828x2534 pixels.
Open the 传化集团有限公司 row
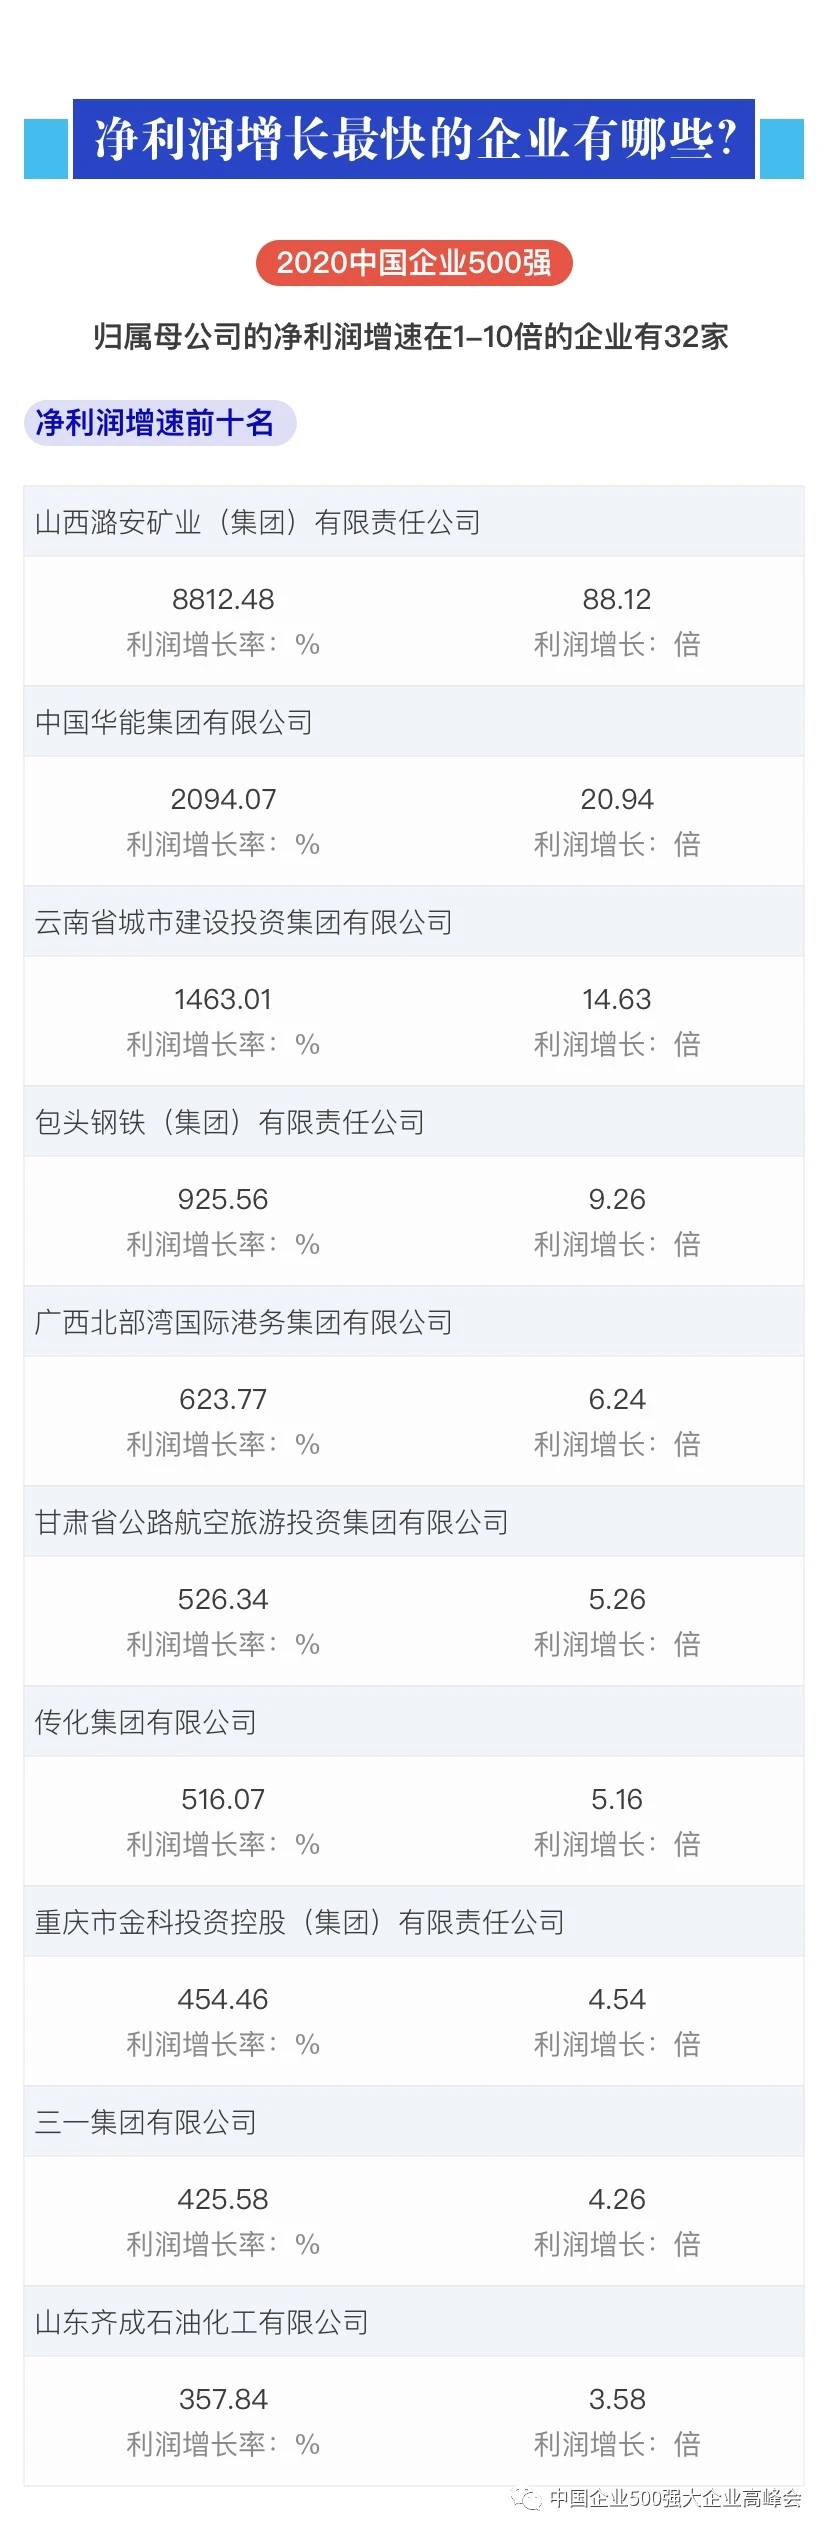pos(146,1722)
